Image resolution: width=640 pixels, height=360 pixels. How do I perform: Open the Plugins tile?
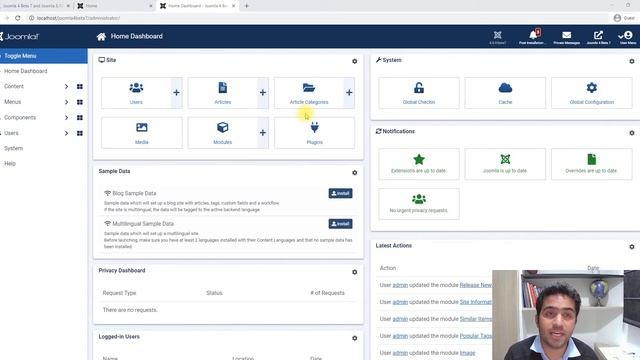pyautogui.click(x=314, y=133)
